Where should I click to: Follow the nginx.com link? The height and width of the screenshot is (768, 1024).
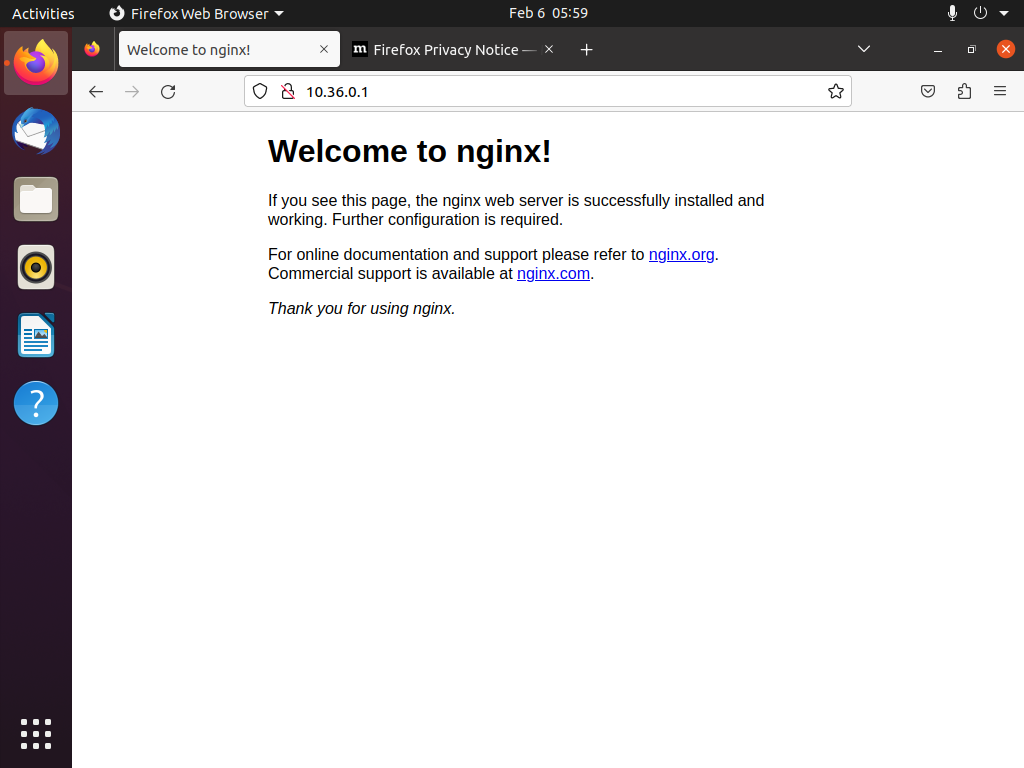(553, 274)
